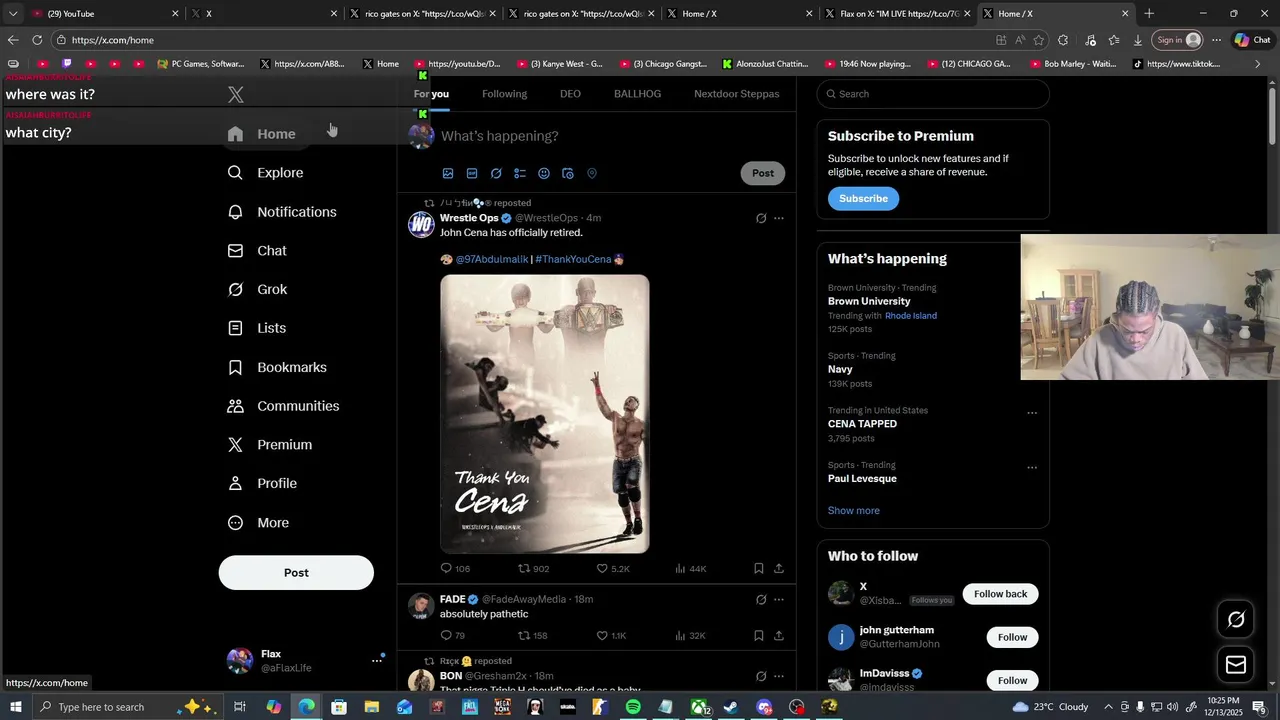
Task: Click Grok enhance icon in composer
Action: coord(496,173)
